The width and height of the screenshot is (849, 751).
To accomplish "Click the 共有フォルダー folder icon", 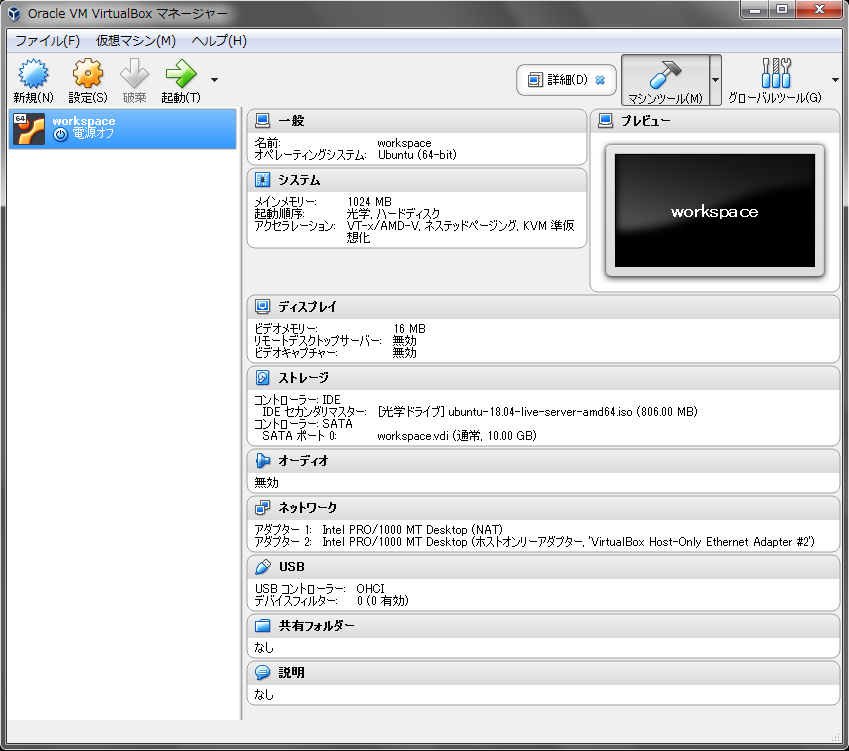I will point(263,625).
